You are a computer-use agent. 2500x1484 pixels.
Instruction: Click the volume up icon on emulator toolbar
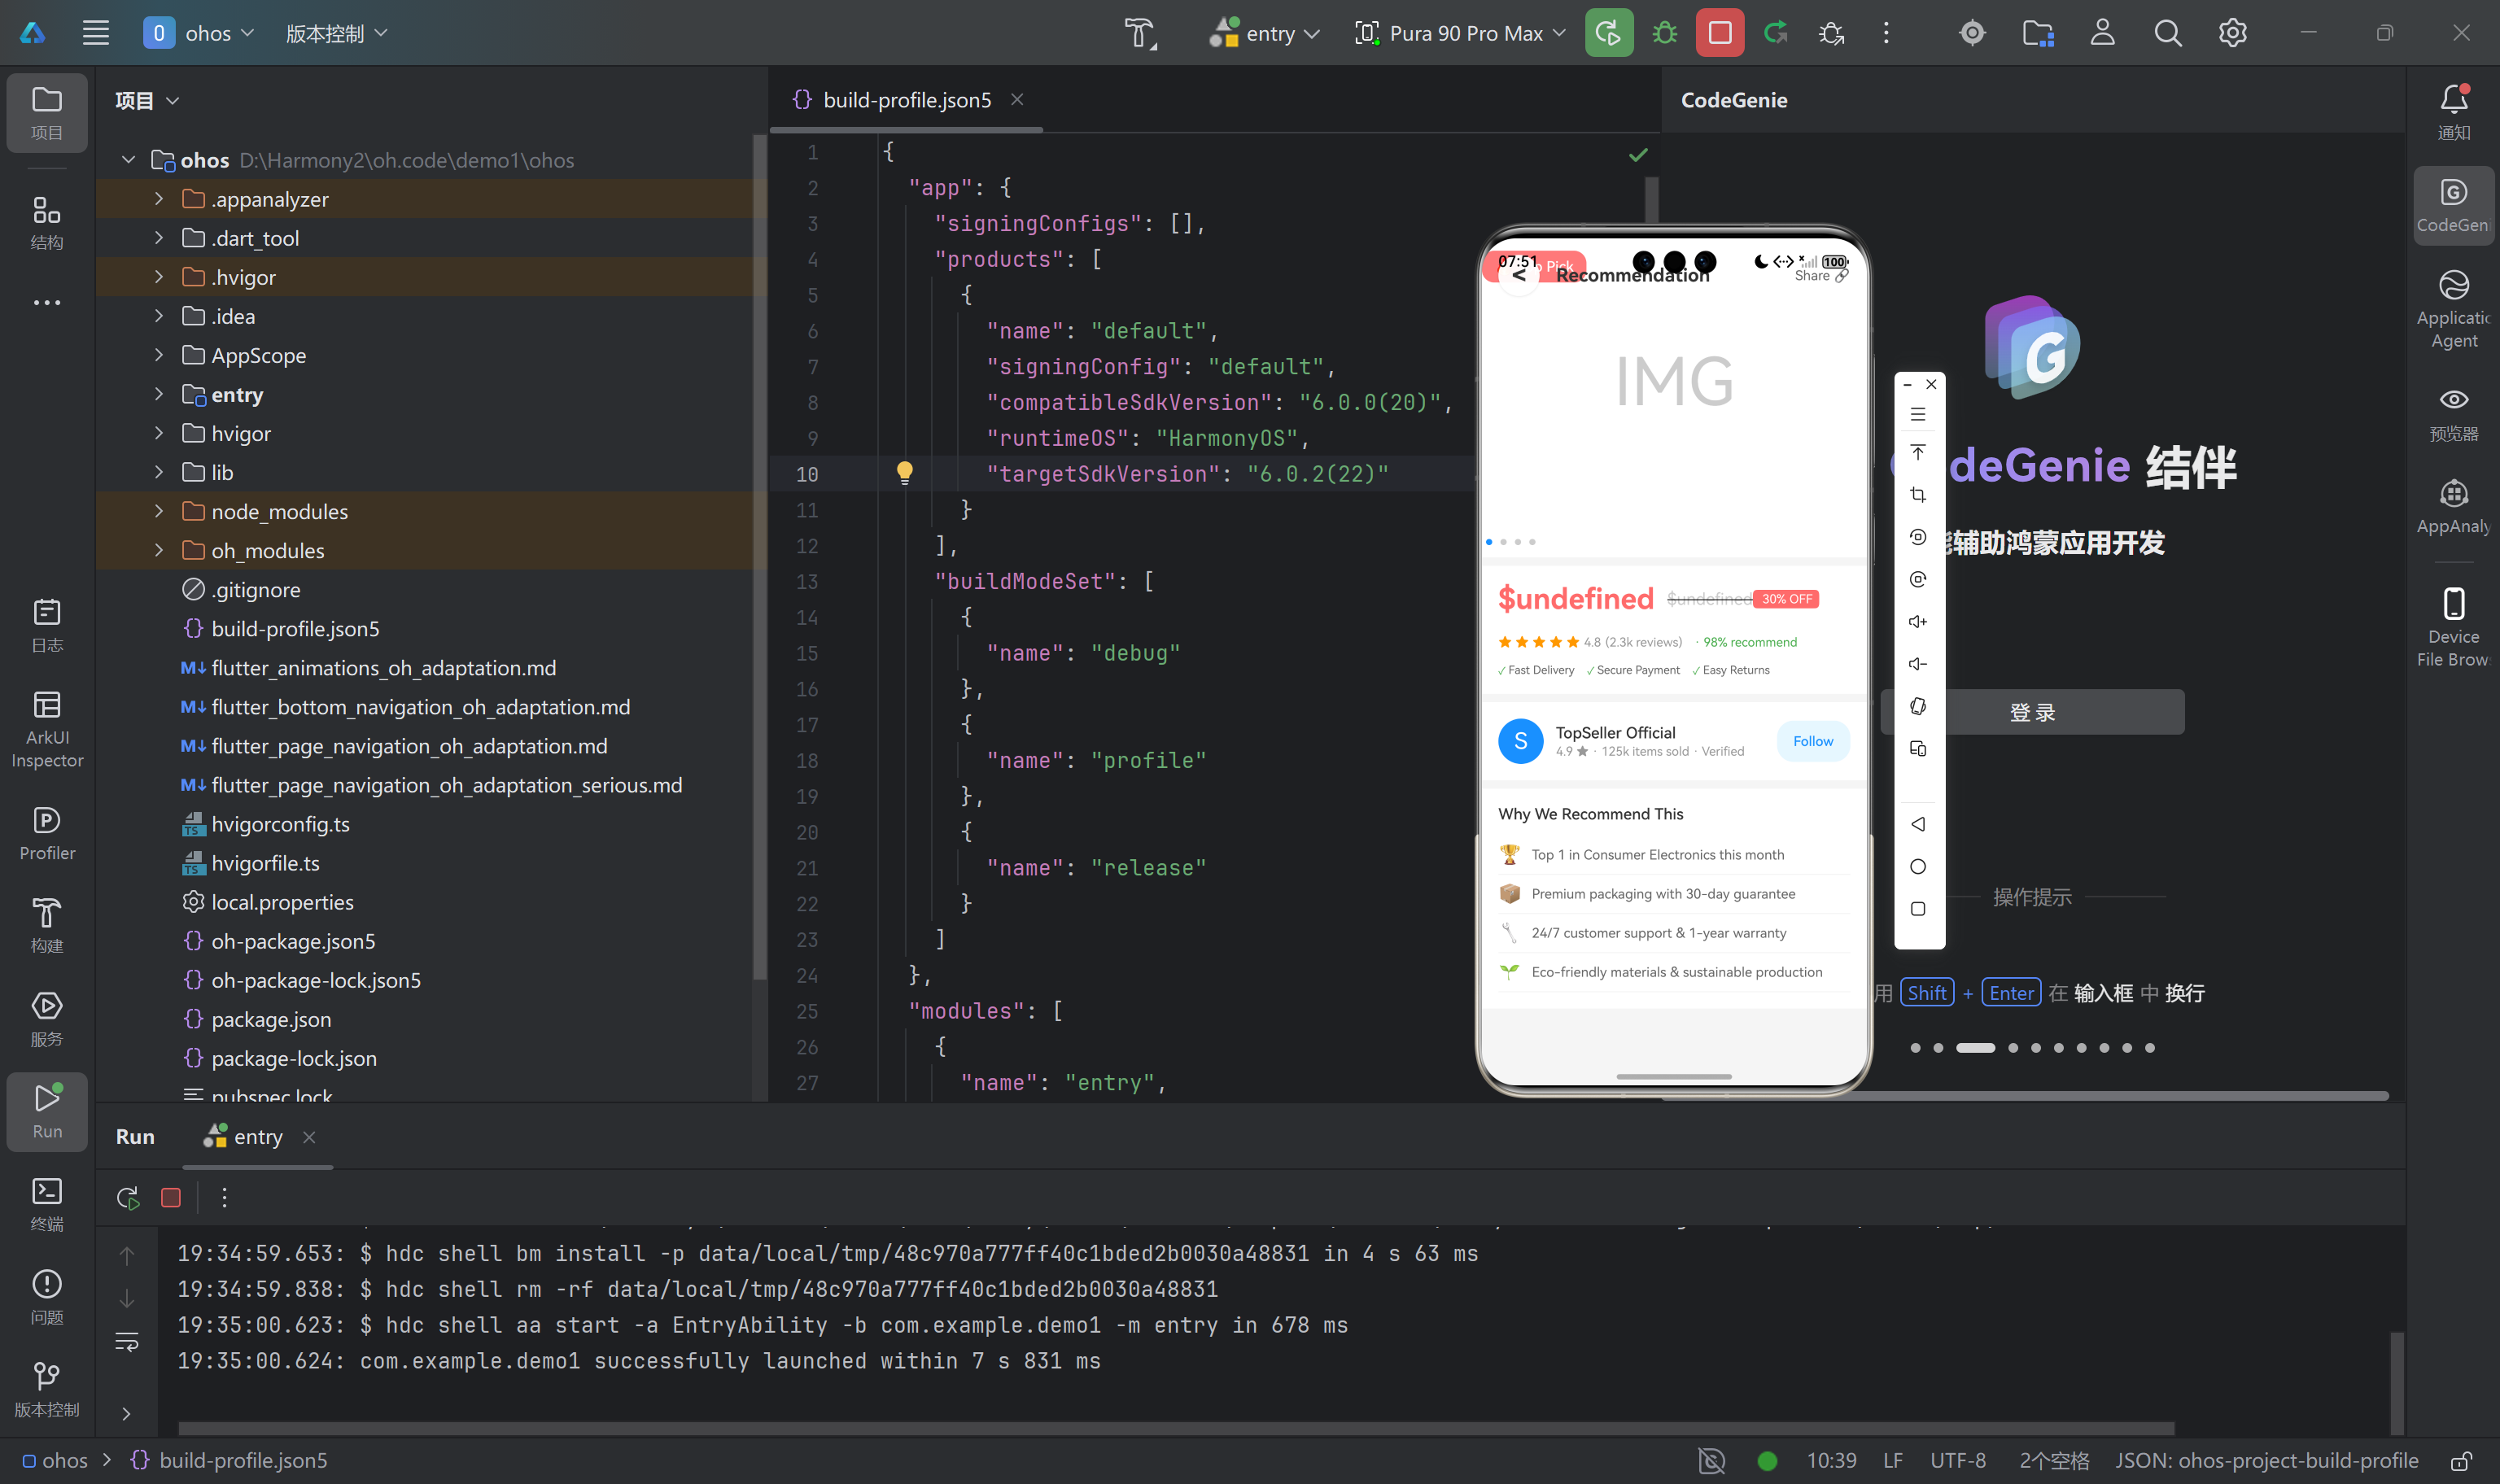click(x=1917, y=622)
